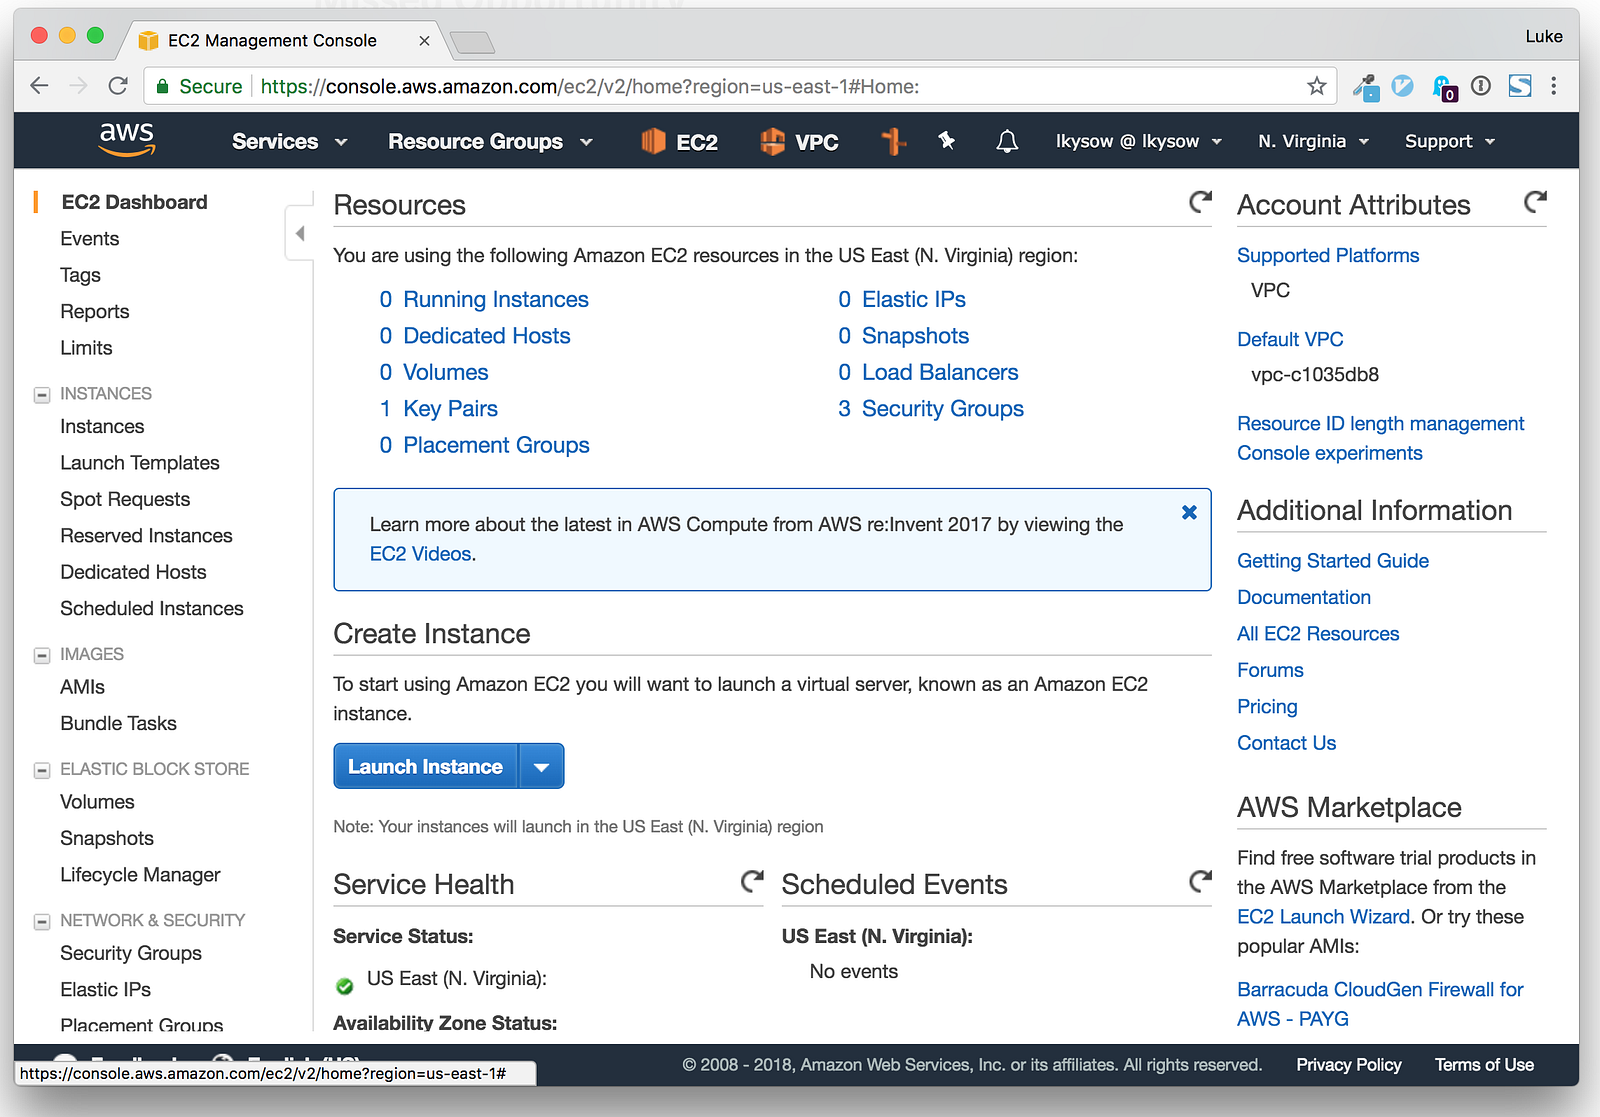Reload the page with browser refresh icon
Screen dimensions: 1600x1117
118,86
